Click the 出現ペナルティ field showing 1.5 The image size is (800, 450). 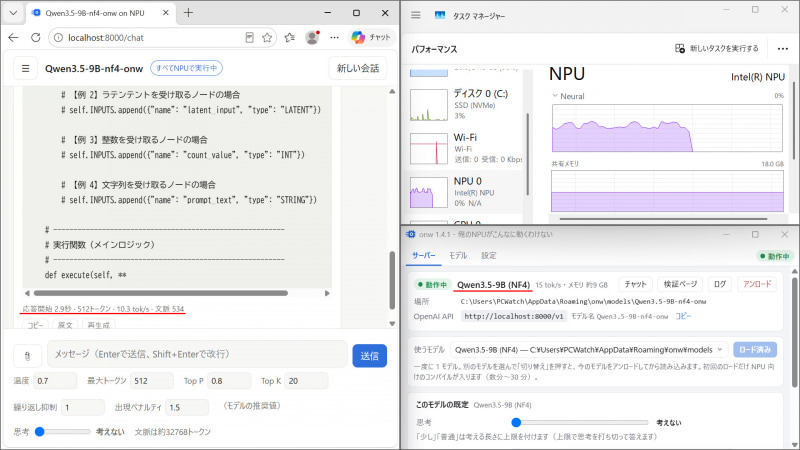click(187, 407)
